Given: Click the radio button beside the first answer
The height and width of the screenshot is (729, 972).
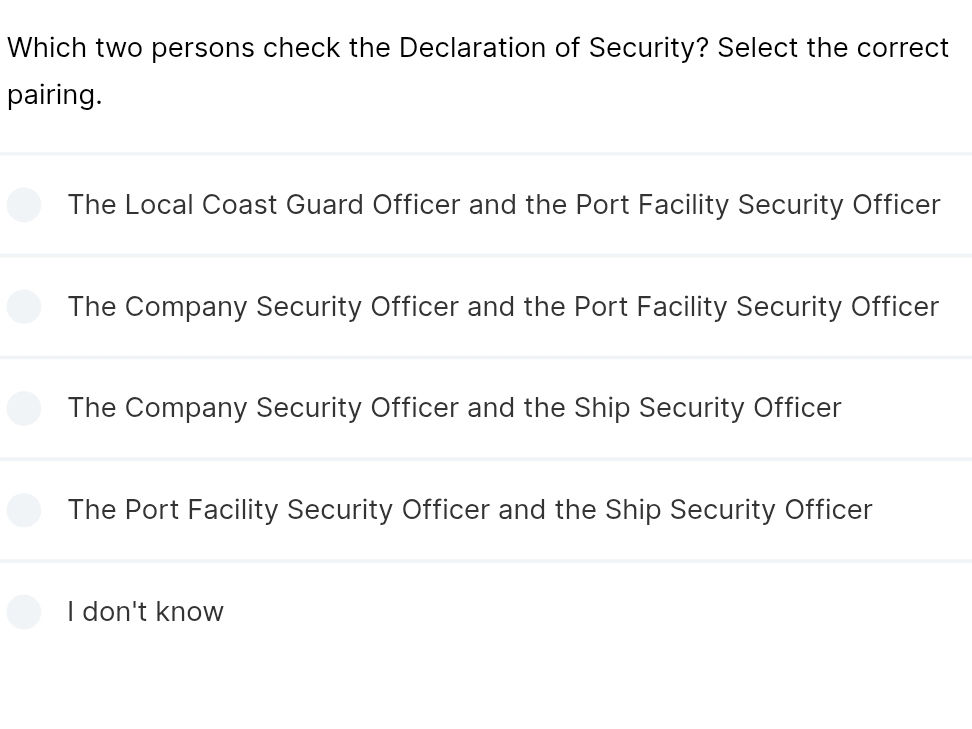Looking at the screenshot, I should pos(24,205).
